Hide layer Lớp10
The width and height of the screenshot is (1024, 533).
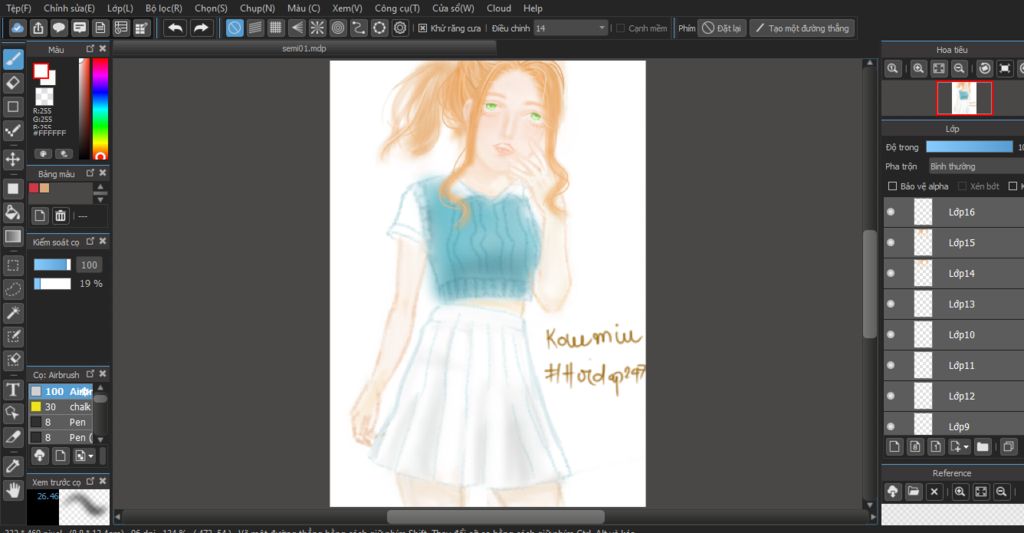[891, 334]
